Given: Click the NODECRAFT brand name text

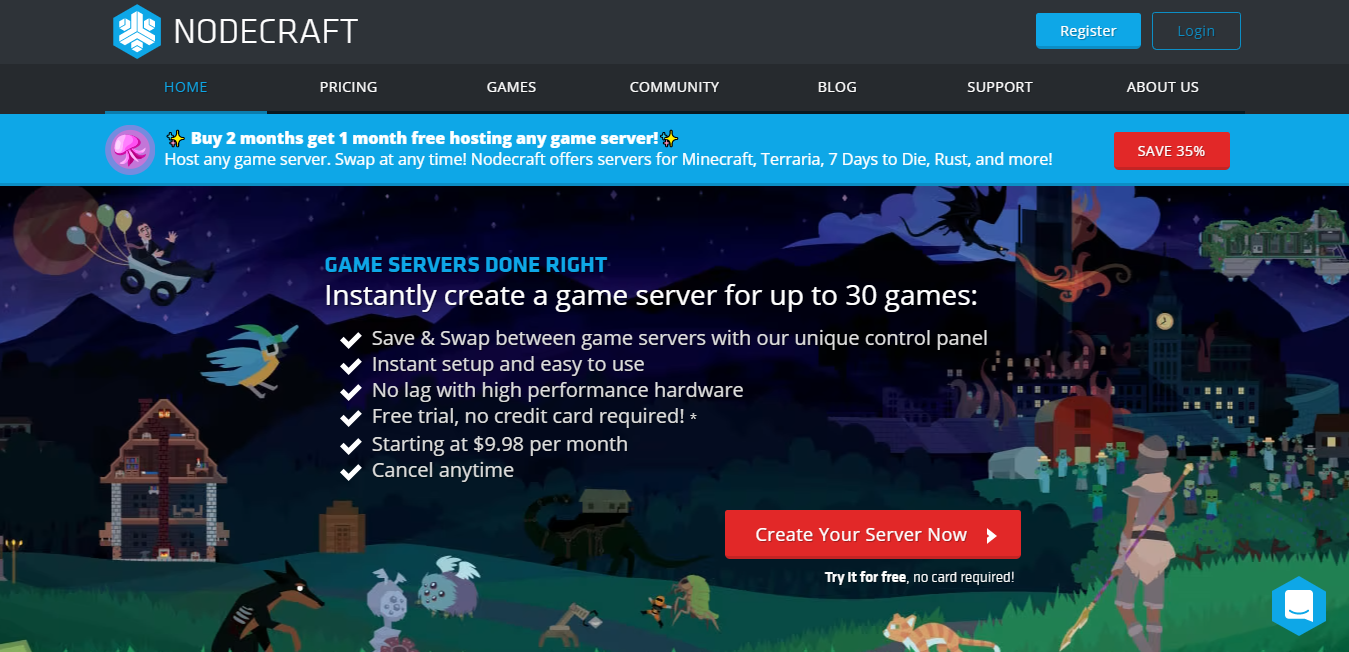Looking at the screenshot, I should click(265, 32).
